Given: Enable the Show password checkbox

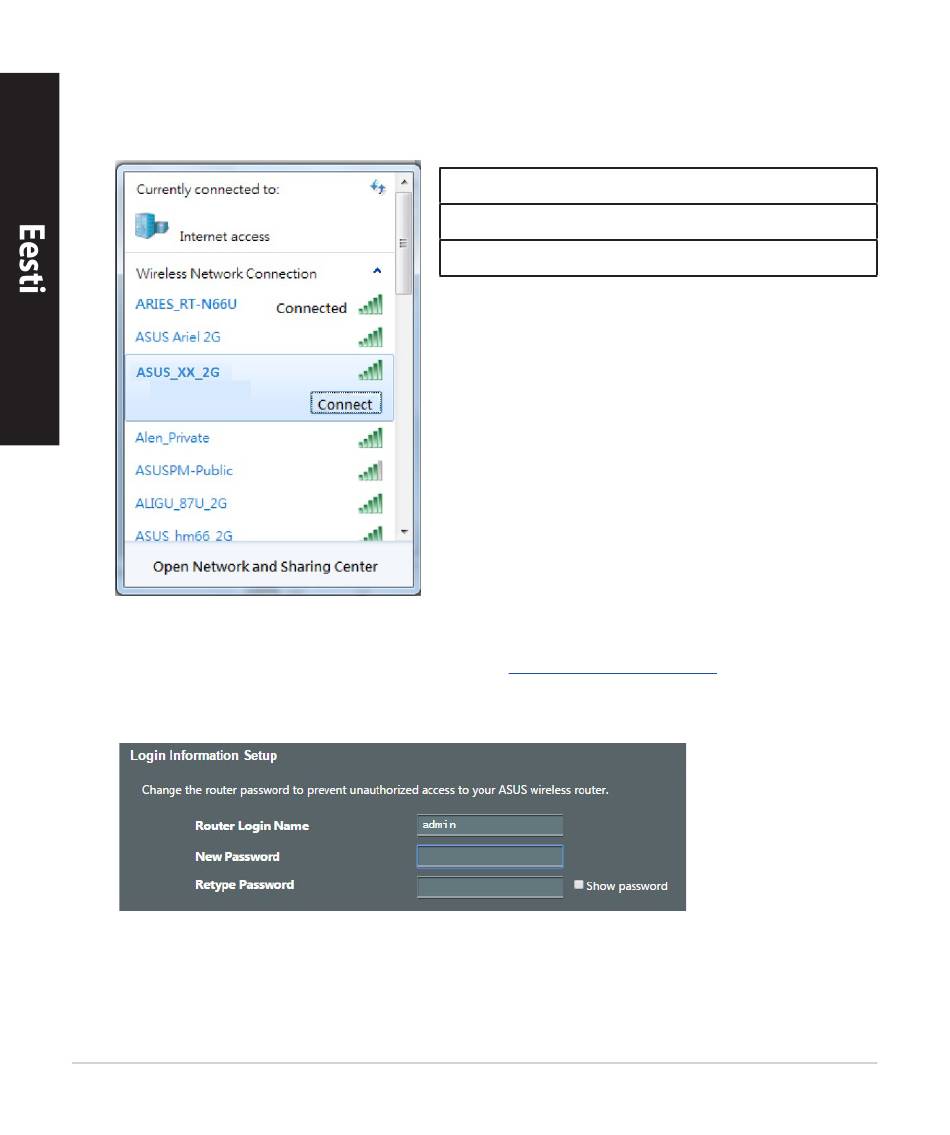Looking at the screenshot, I should 579,885.
